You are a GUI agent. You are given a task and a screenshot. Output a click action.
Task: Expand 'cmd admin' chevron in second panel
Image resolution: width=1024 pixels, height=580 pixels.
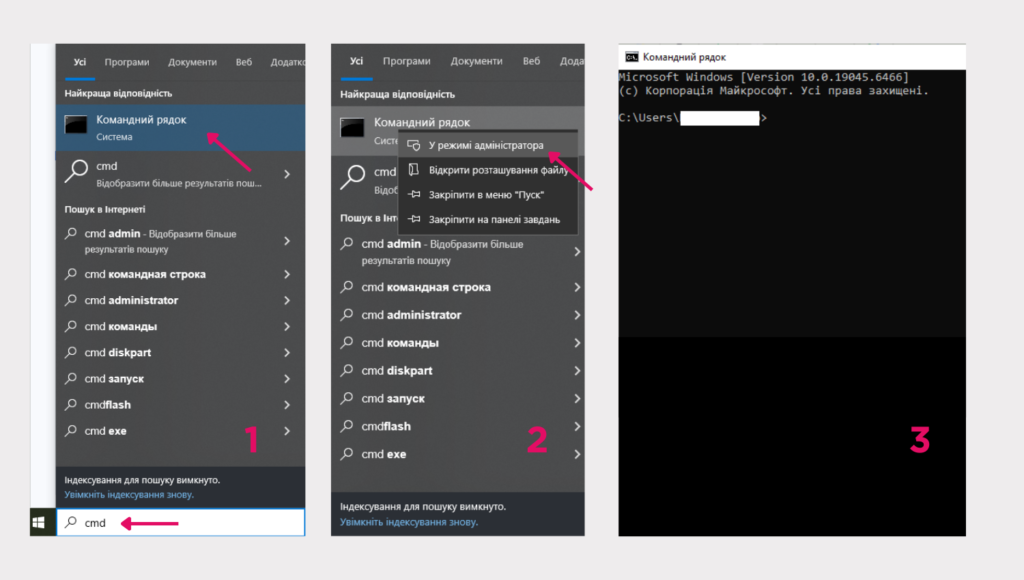tap(577, 251)
